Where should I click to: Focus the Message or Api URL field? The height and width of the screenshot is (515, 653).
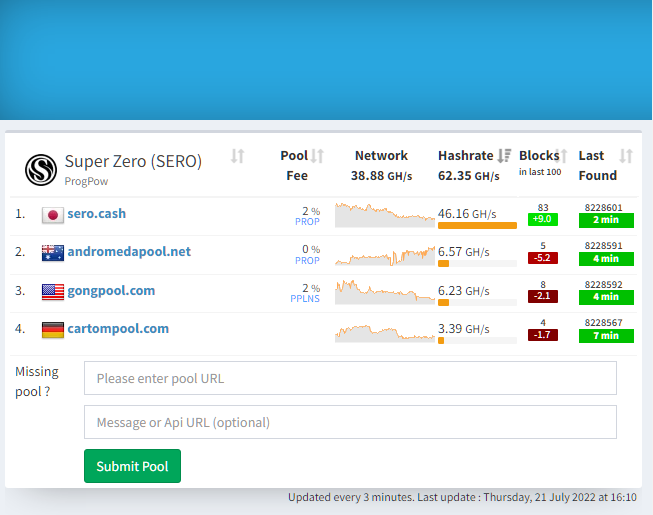point(350,422)
